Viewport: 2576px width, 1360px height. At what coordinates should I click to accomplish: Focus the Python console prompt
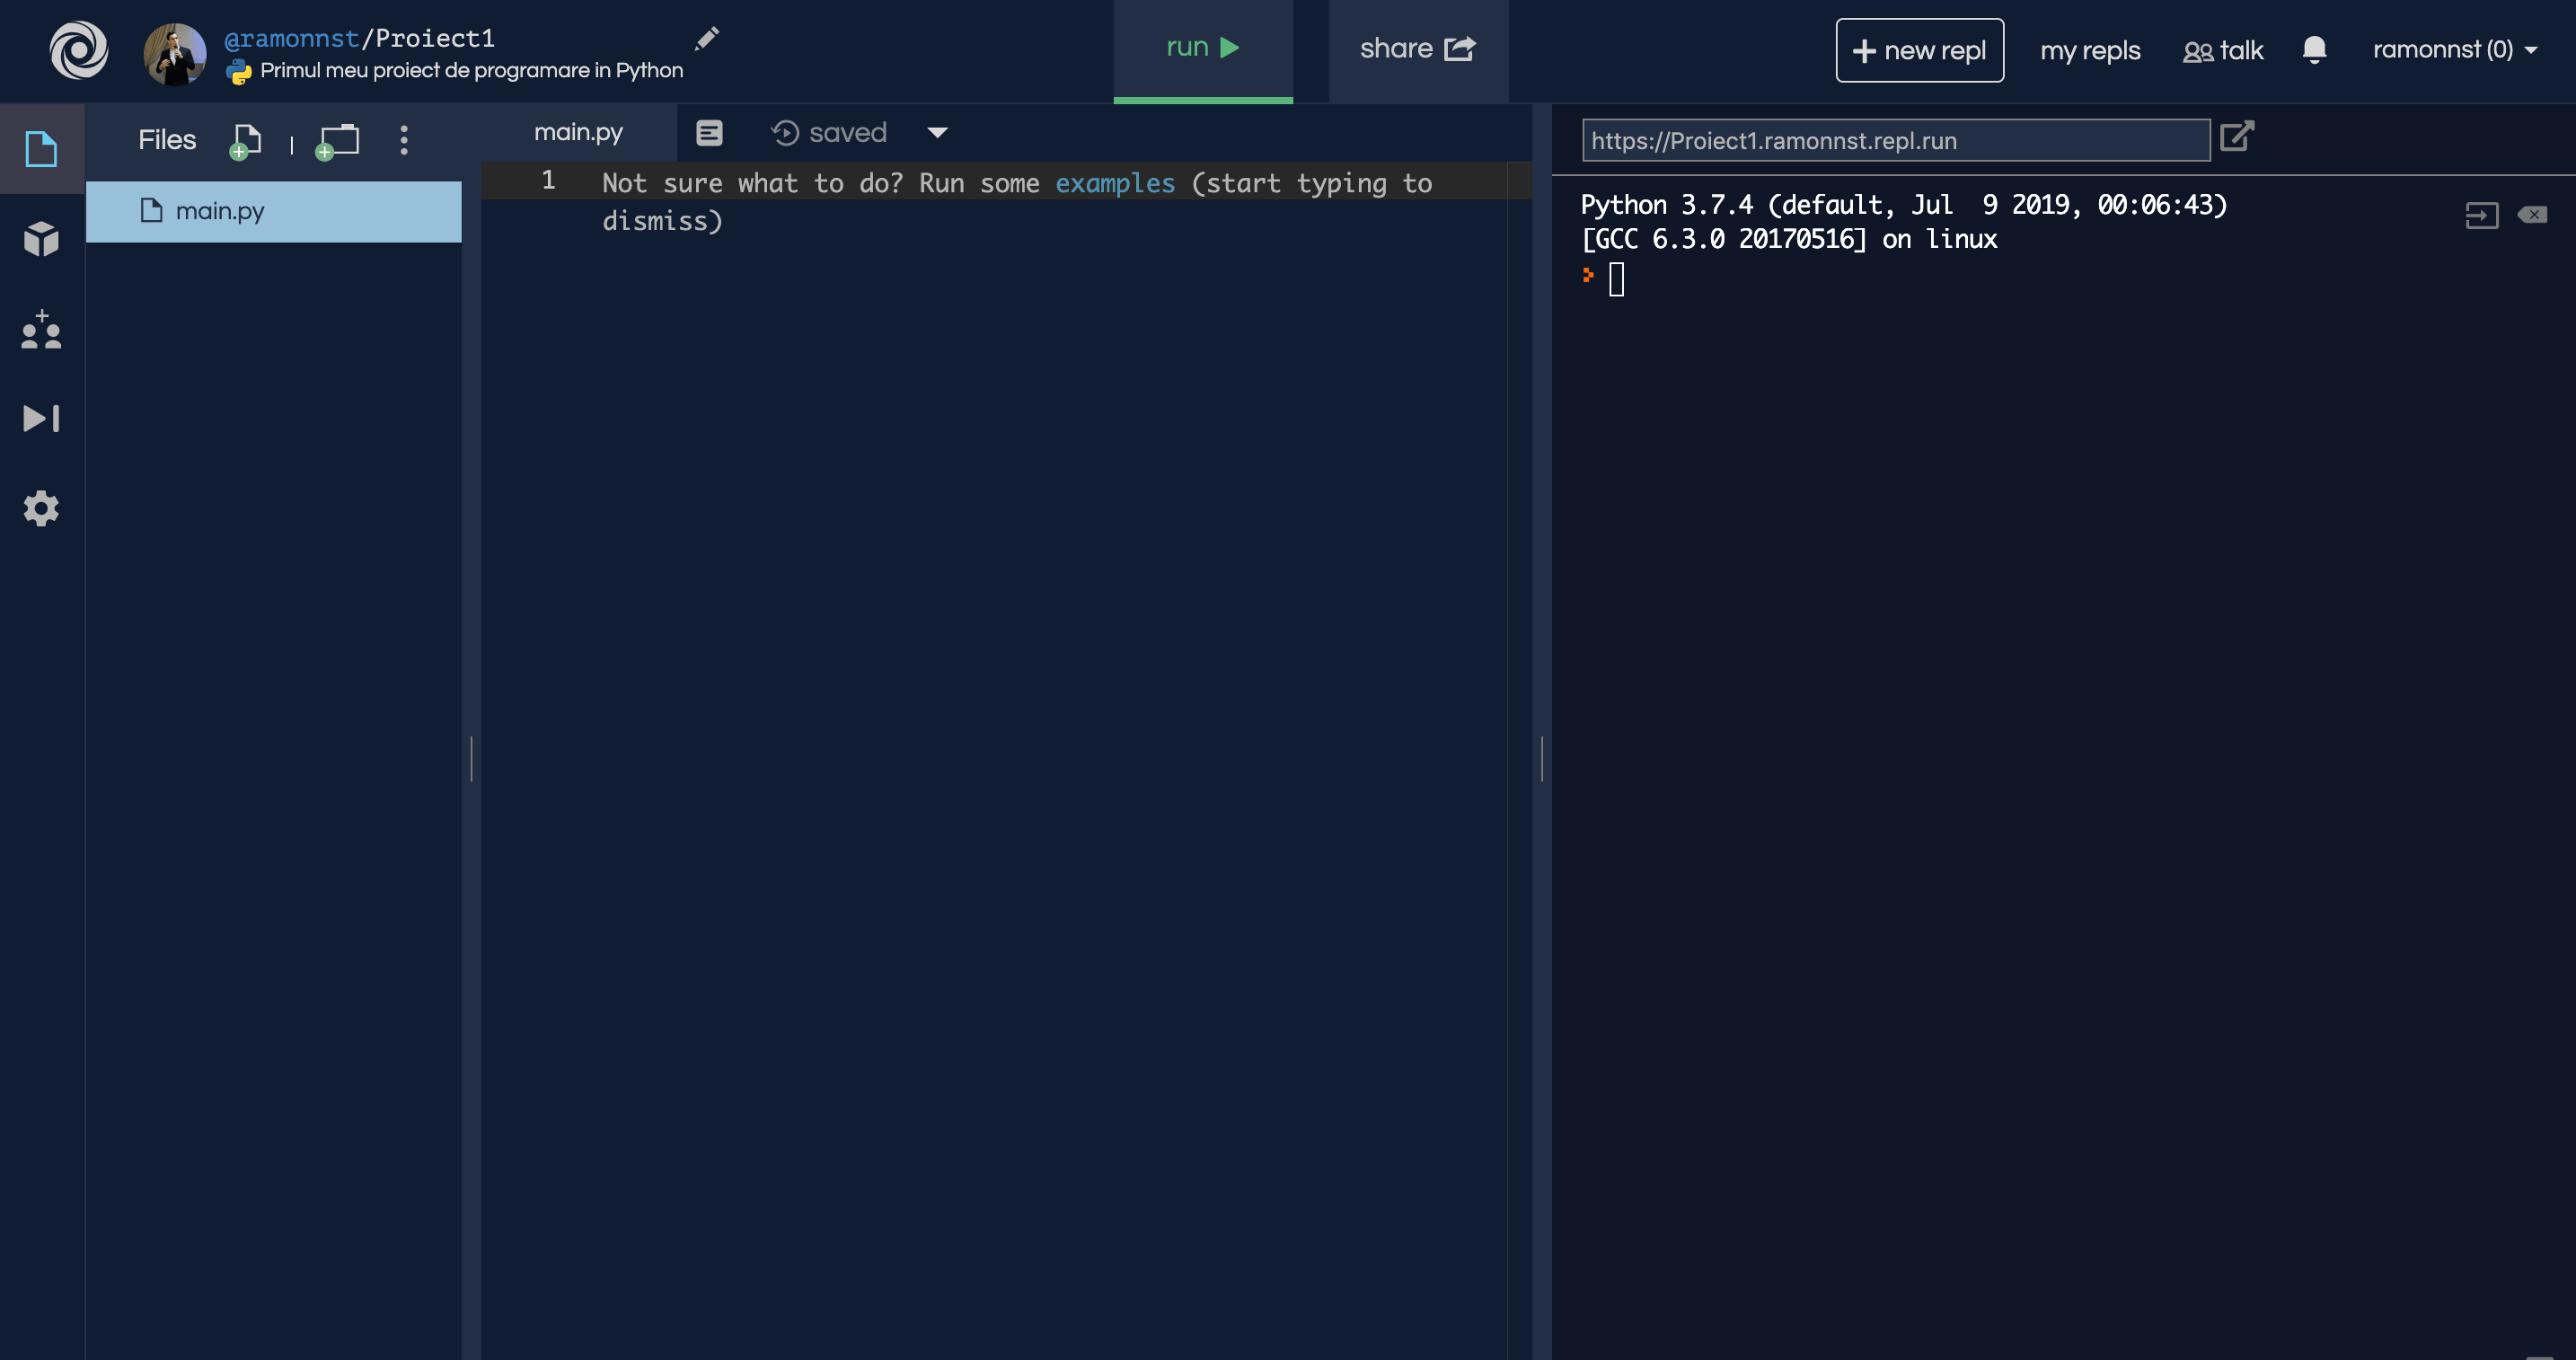point(1616,278)
